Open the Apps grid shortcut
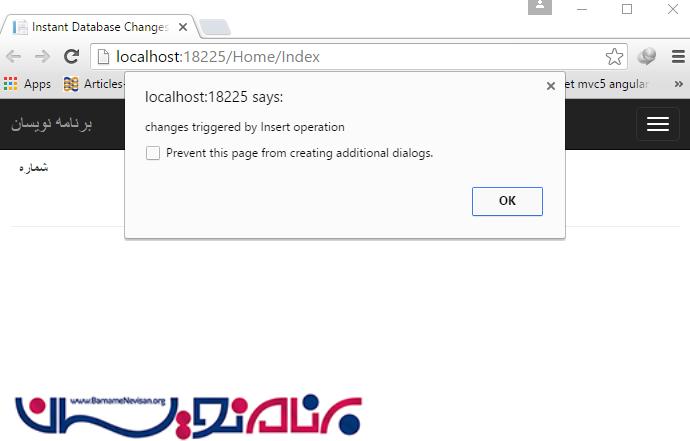Screen dimensions: 690x441 (x=27, y=84)
